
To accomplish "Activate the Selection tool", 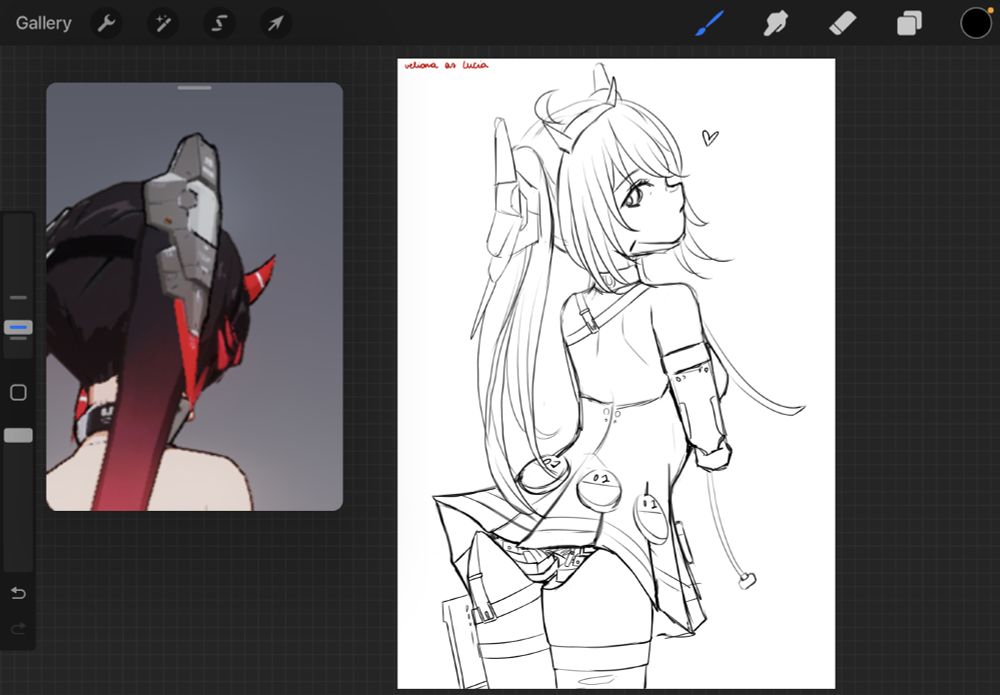I will click(x=219, y=24).
